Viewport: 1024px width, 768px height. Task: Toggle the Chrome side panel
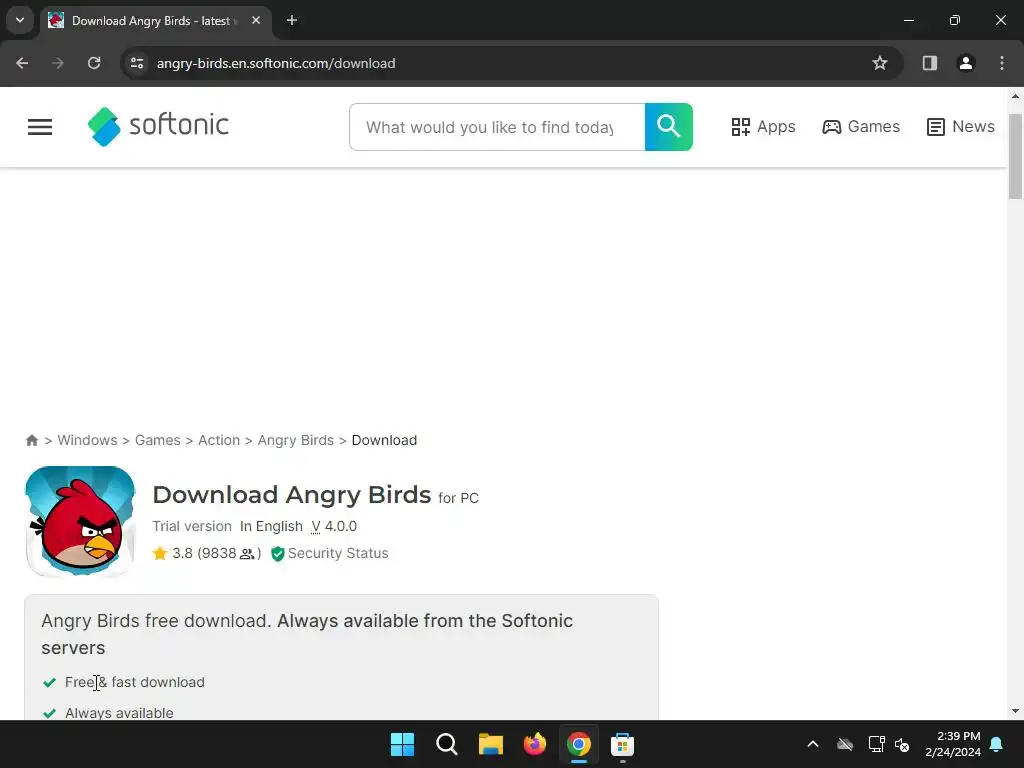coord(929,63)
